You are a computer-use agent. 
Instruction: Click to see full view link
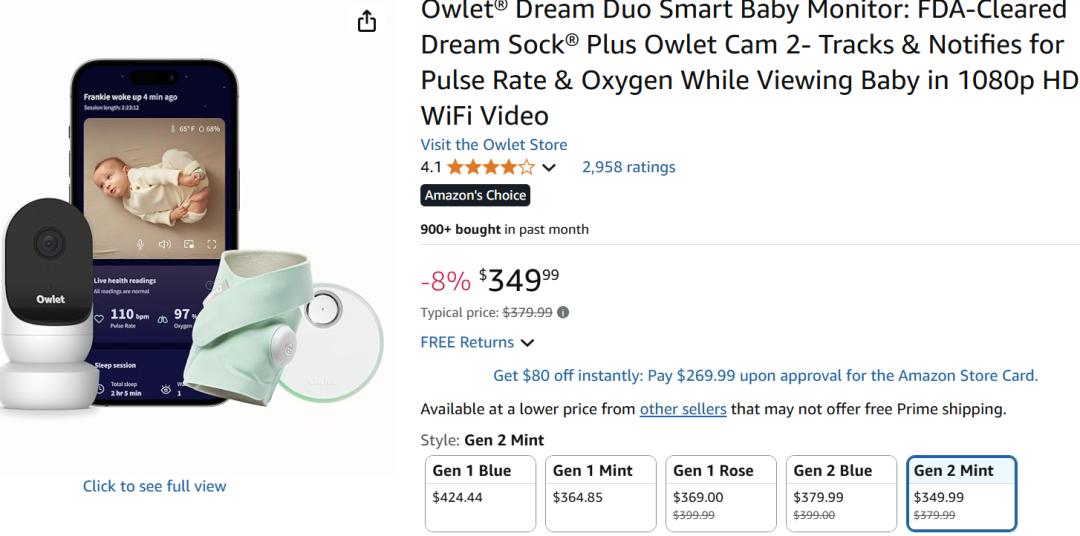pyautogui.click(x=155, y=486)
